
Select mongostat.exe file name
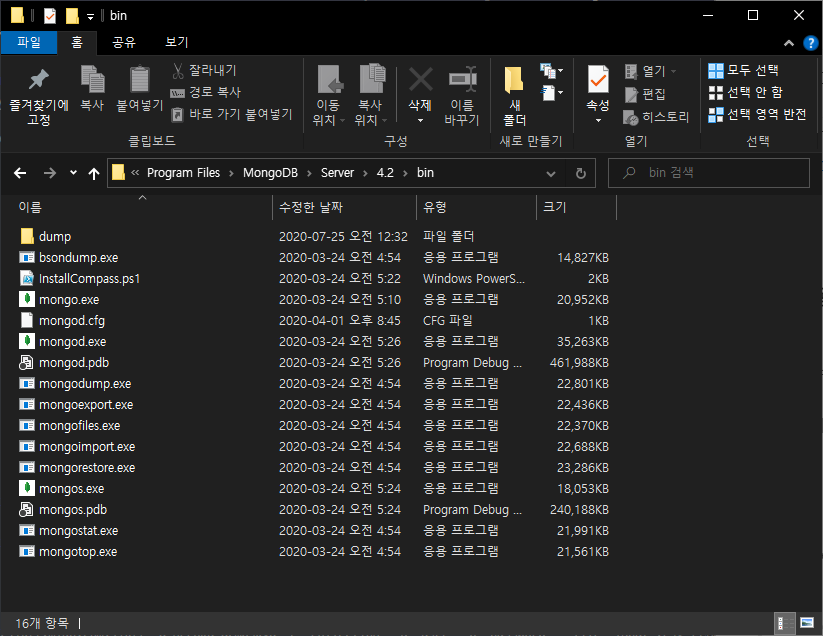[x=78, y=531]
